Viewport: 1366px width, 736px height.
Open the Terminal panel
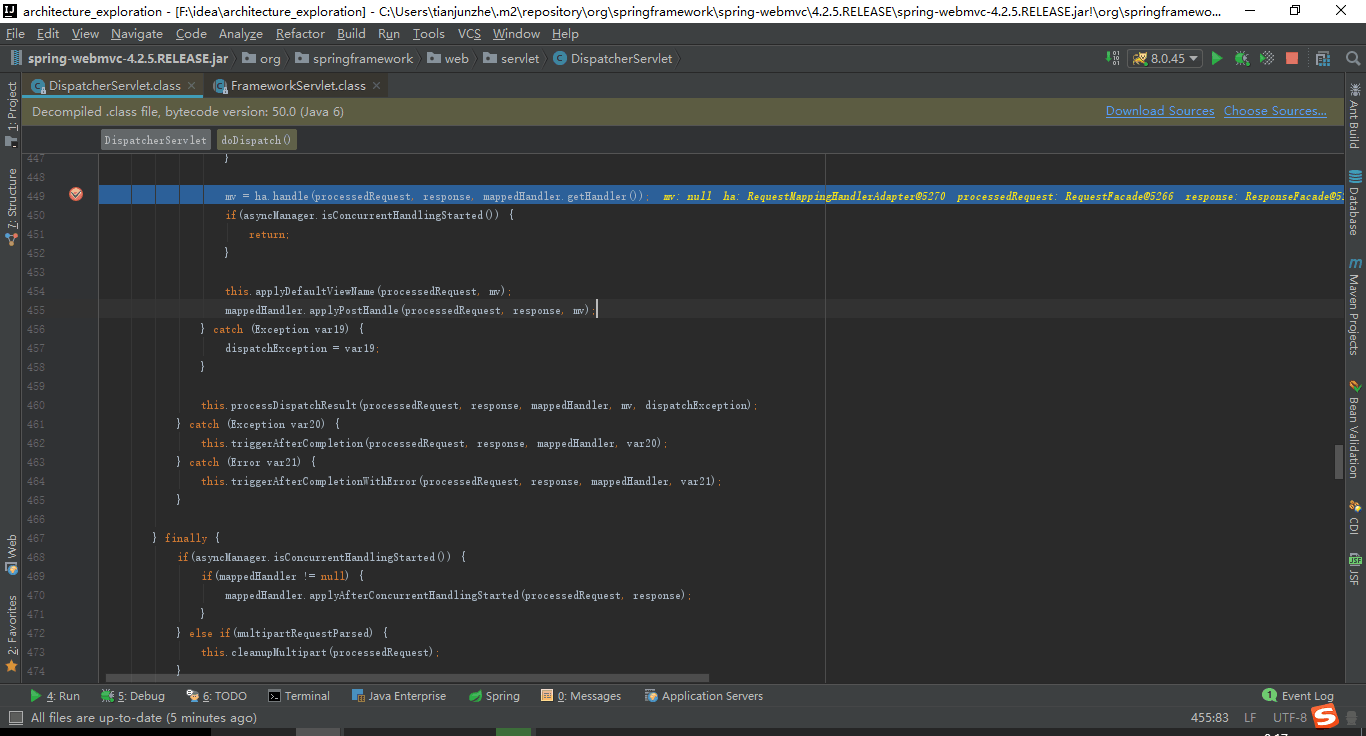click(x=299, y=695)
